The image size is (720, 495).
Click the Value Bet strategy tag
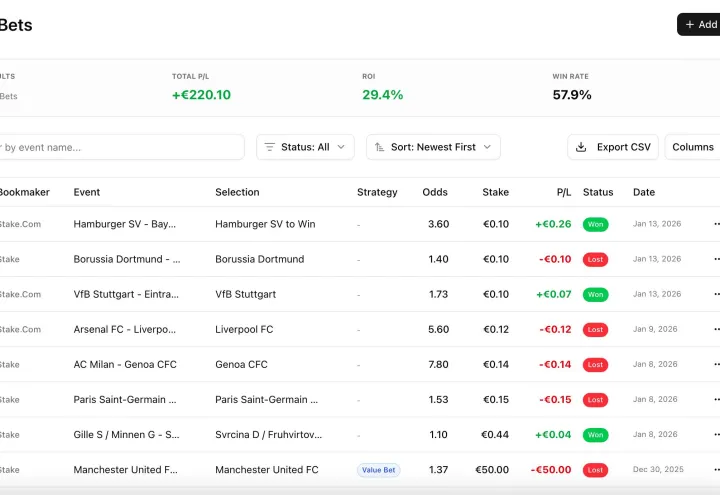coord(378,470)
